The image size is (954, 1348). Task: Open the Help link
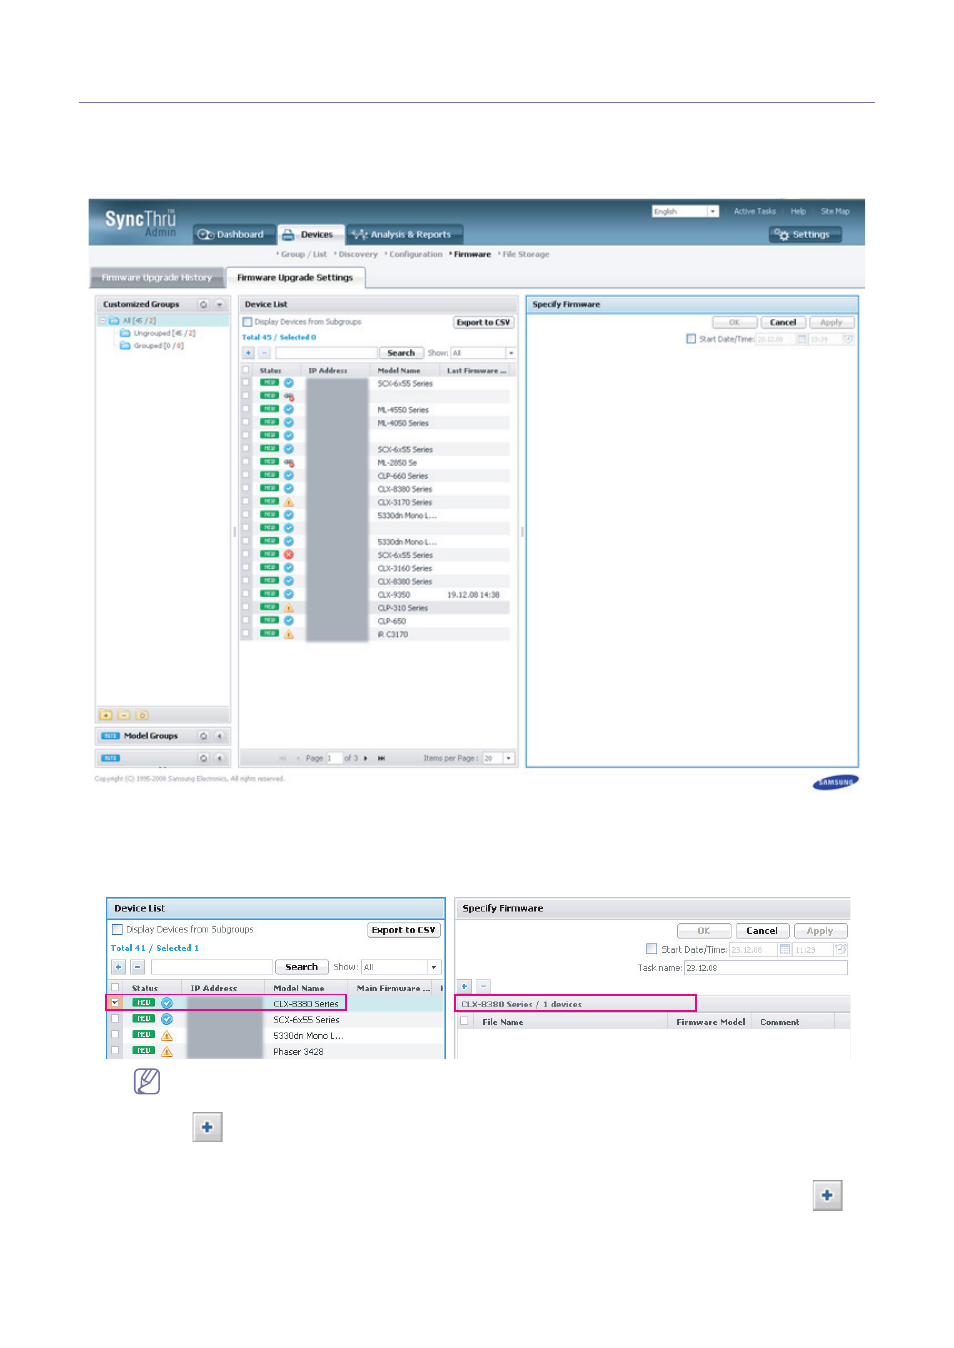click(798, 211)
